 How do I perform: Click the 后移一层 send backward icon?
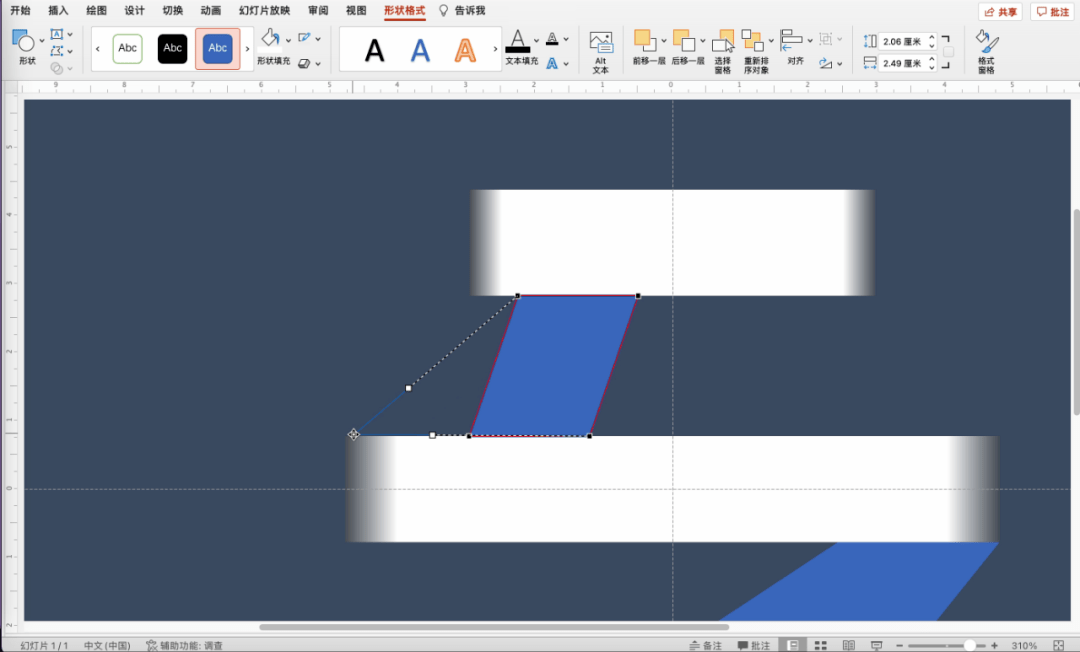(x=685, y=41)
